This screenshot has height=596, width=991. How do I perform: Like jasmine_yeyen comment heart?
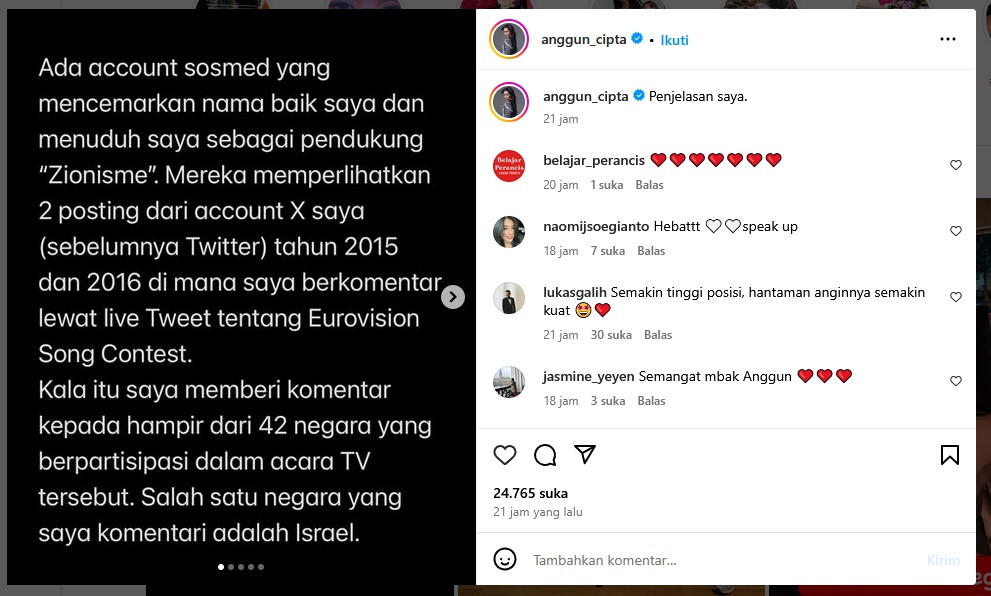tap(956, 381)
